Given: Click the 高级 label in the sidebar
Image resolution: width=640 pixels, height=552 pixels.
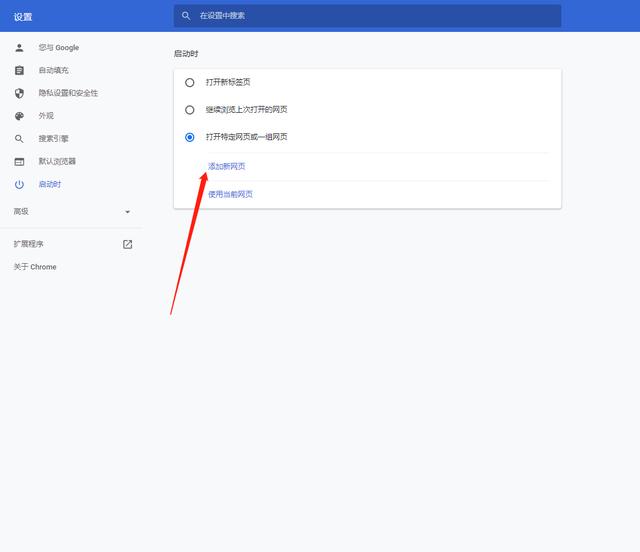Looking at the screenshot, I should click(21, 212).
